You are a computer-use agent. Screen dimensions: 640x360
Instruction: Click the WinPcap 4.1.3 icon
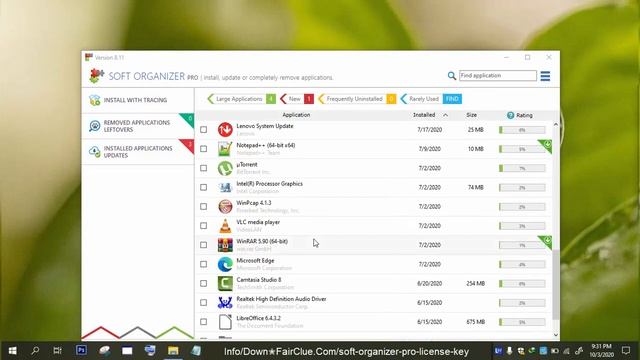[x=225, y=207]
